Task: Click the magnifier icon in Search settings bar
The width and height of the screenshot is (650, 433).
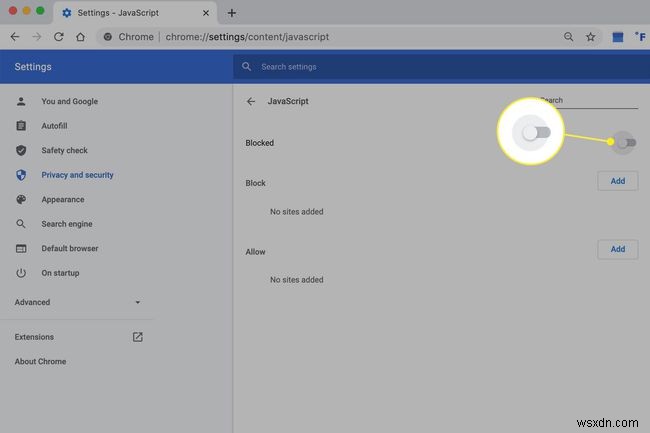Action: 247,66
